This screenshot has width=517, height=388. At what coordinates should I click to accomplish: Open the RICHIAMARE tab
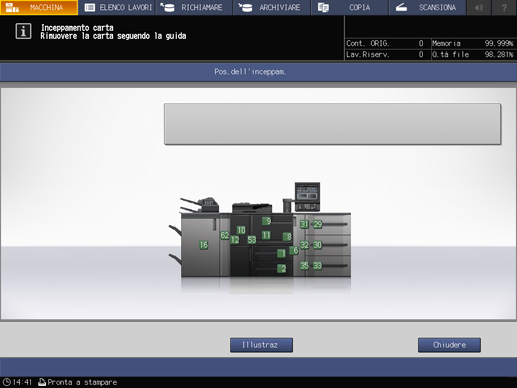pyautogui.click(x=195, y=7)
